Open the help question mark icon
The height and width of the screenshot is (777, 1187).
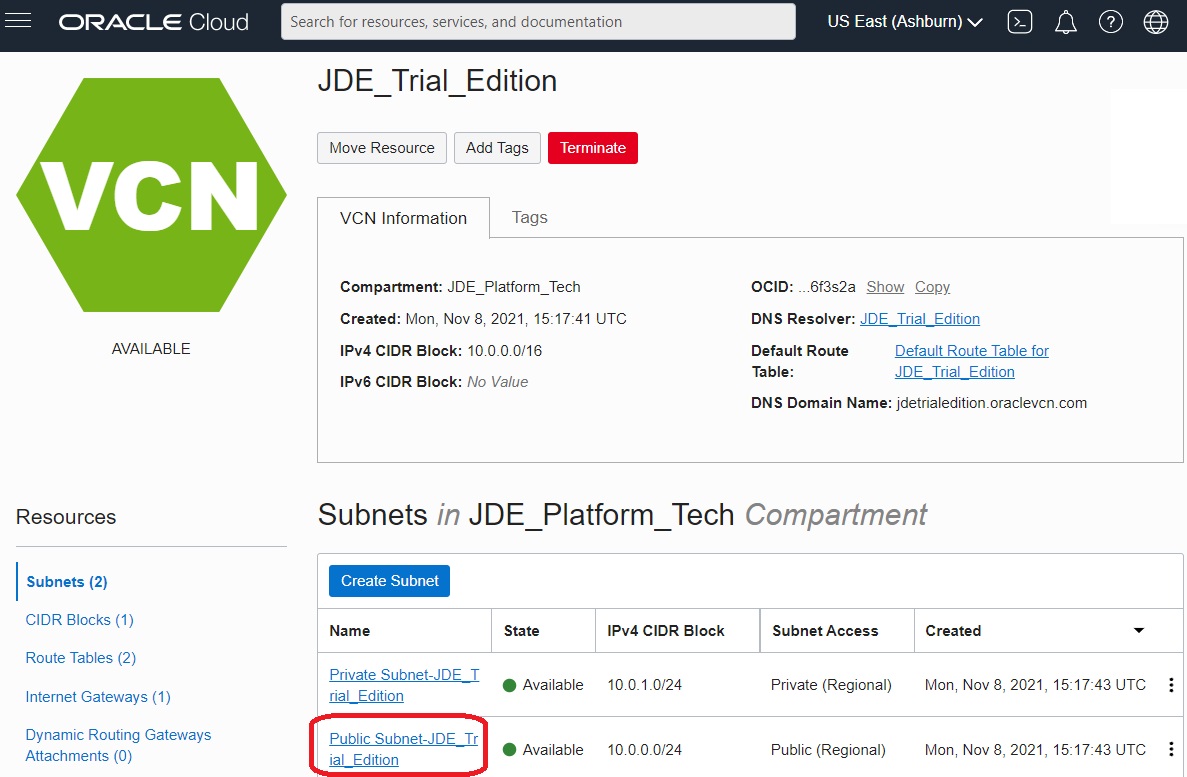[1110, 21]
